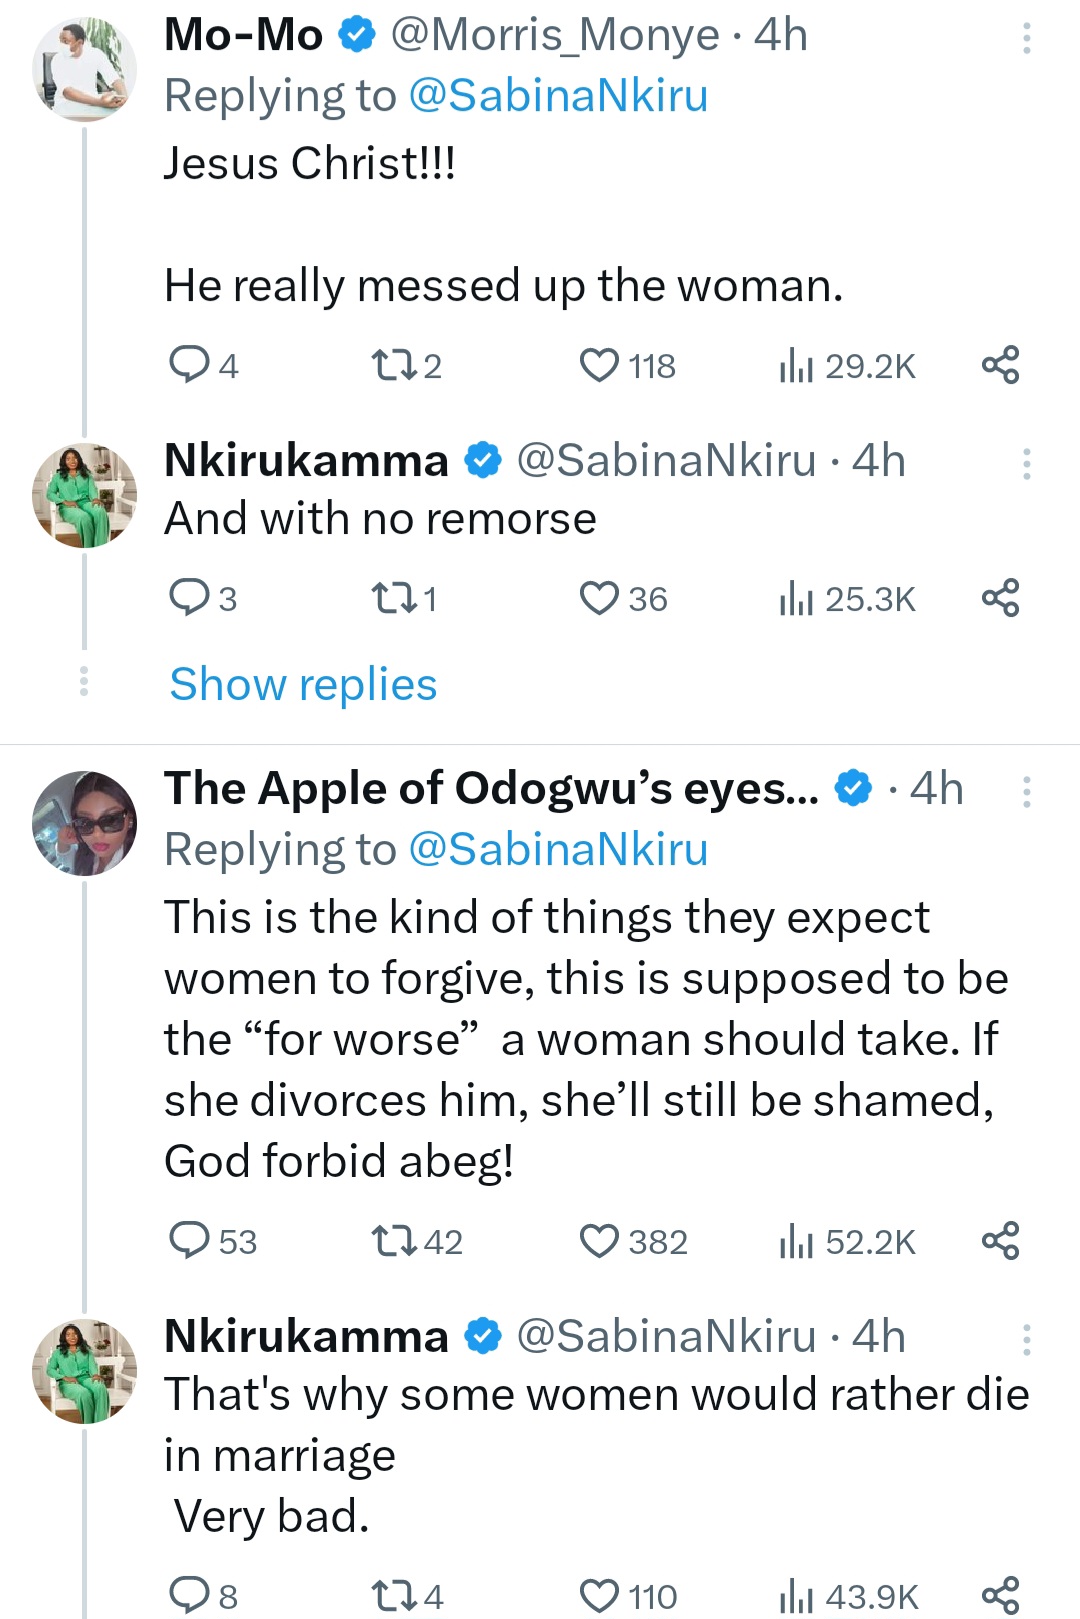View Mo-Mo's profile picture
Image resolution: width=1080 pixels, height=1619 pixels.
[x=84, y=70]
